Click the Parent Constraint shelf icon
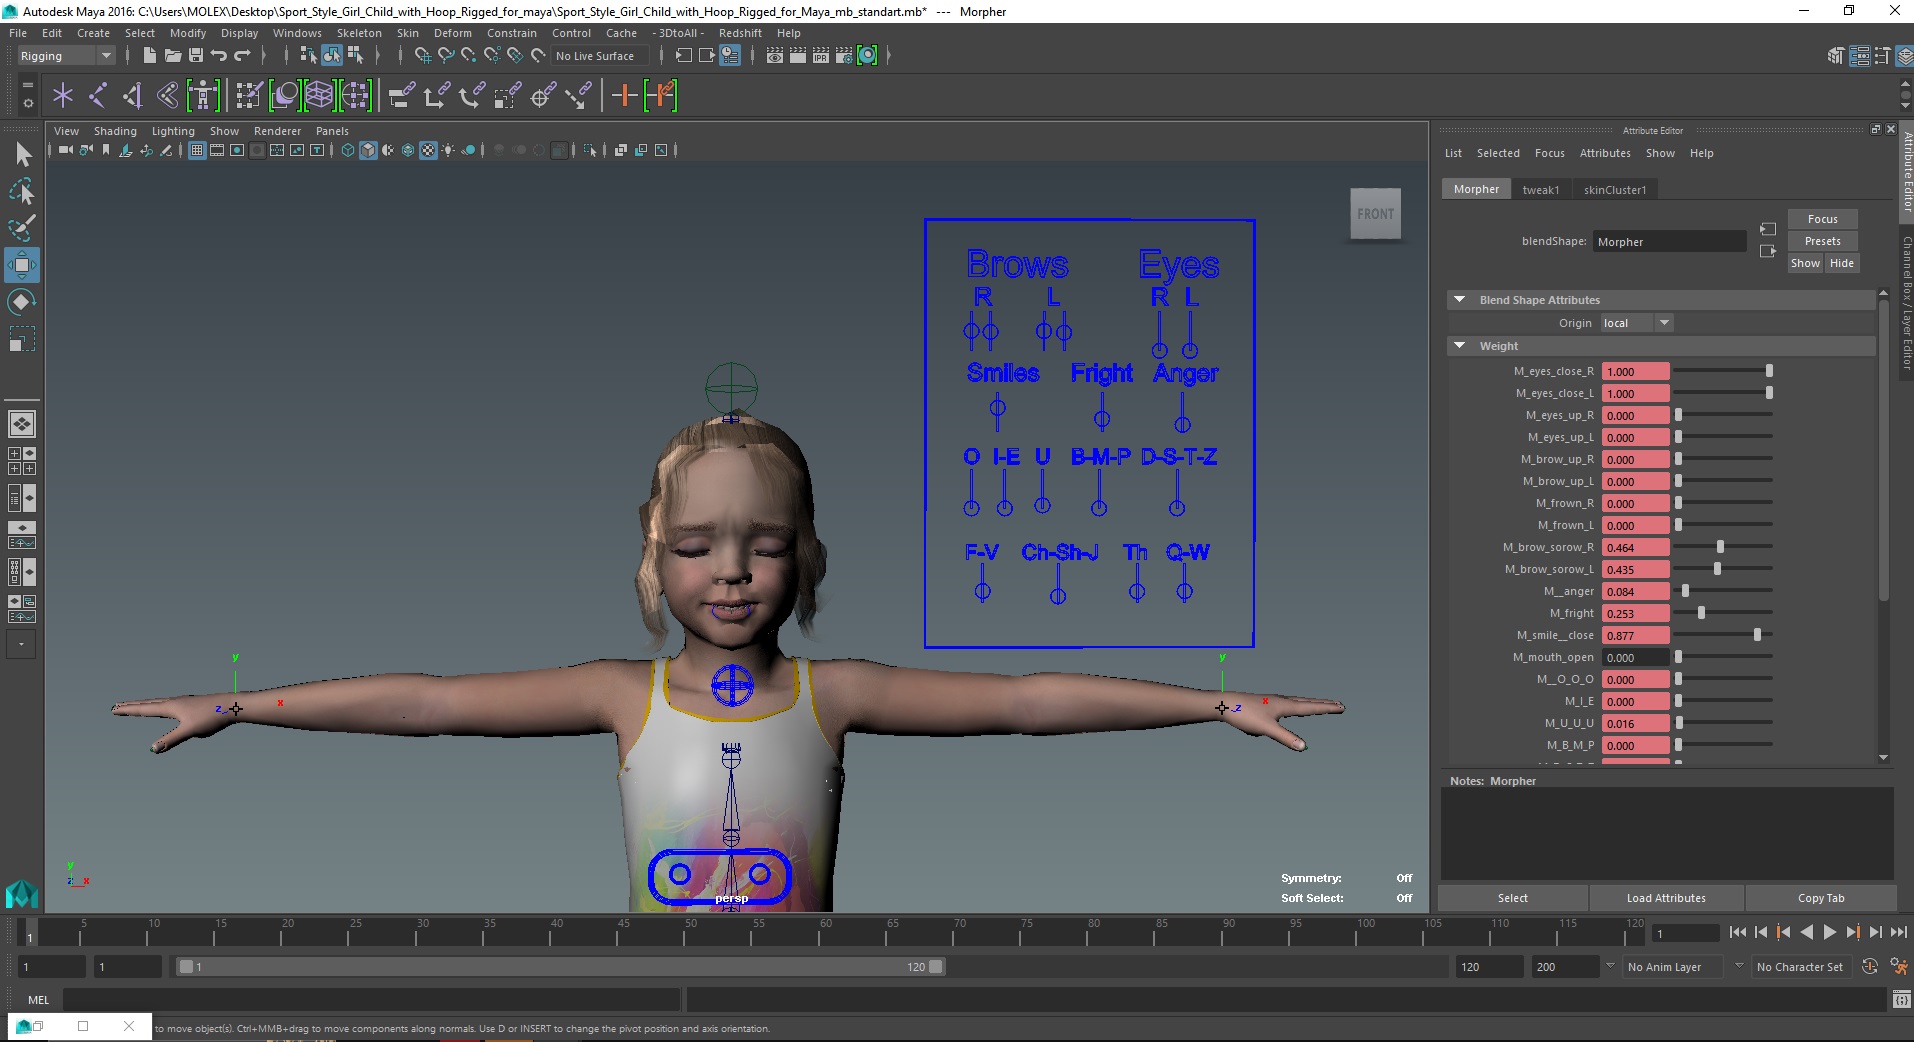The height and width of the screenshot is (1042, 1914). pyautogui.click(x=402, y=96)
